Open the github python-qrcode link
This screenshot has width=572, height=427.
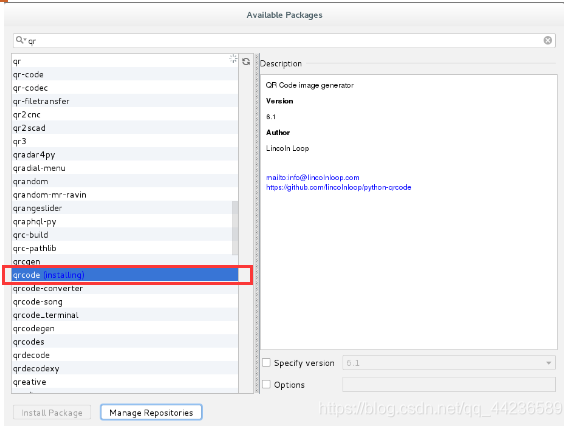339,187
